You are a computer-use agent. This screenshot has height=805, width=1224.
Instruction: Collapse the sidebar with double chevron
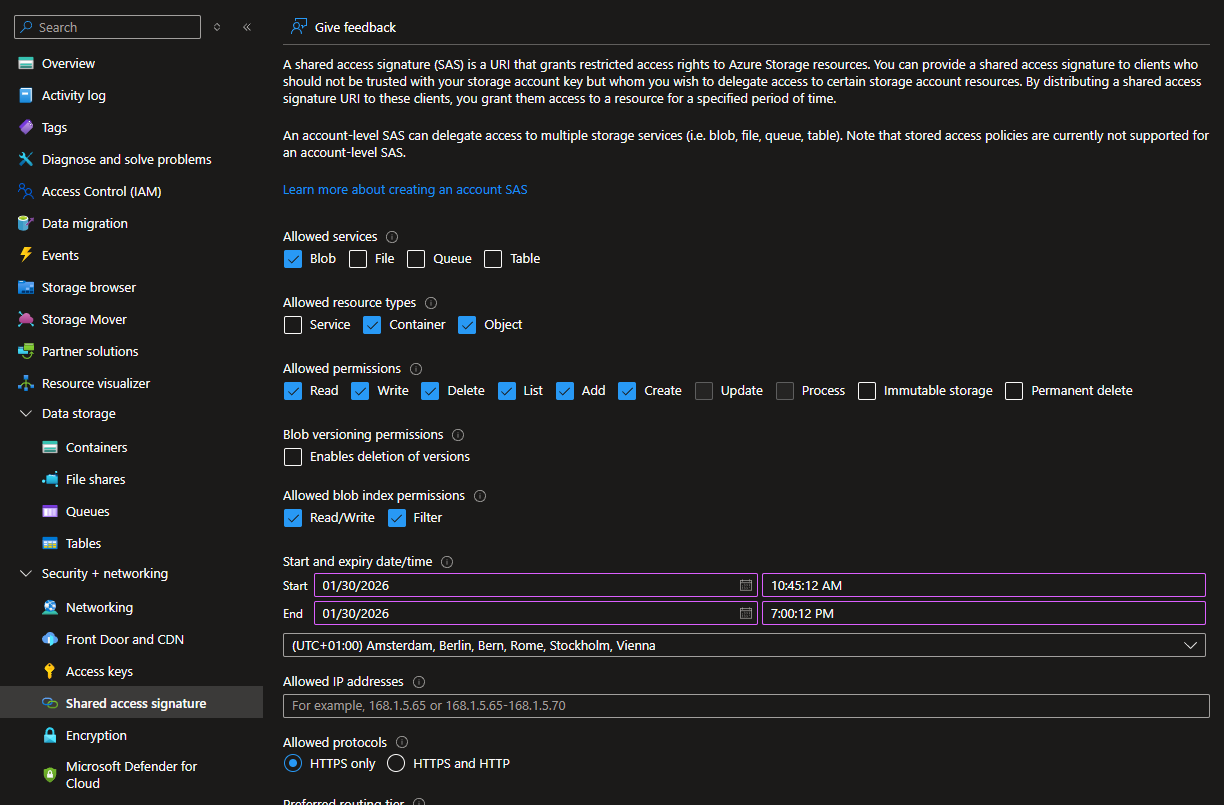[x=247, y=27]
